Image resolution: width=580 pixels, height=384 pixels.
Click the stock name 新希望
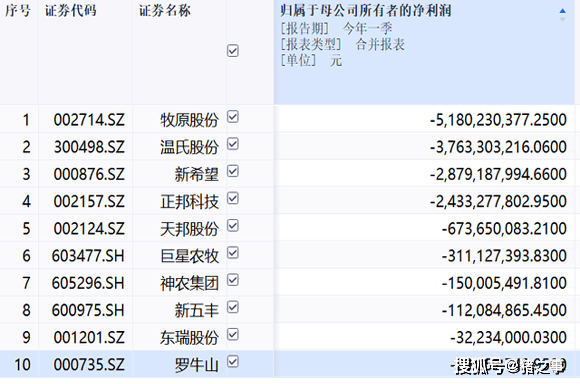tap(197, 175)
